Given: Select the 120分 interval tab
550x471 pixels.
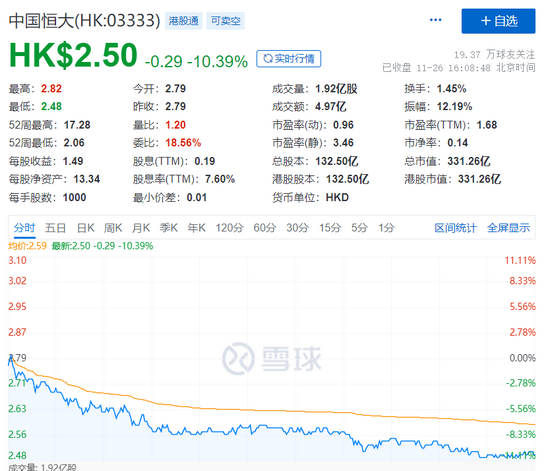Looking at the screenshot, I should [229, 228].
